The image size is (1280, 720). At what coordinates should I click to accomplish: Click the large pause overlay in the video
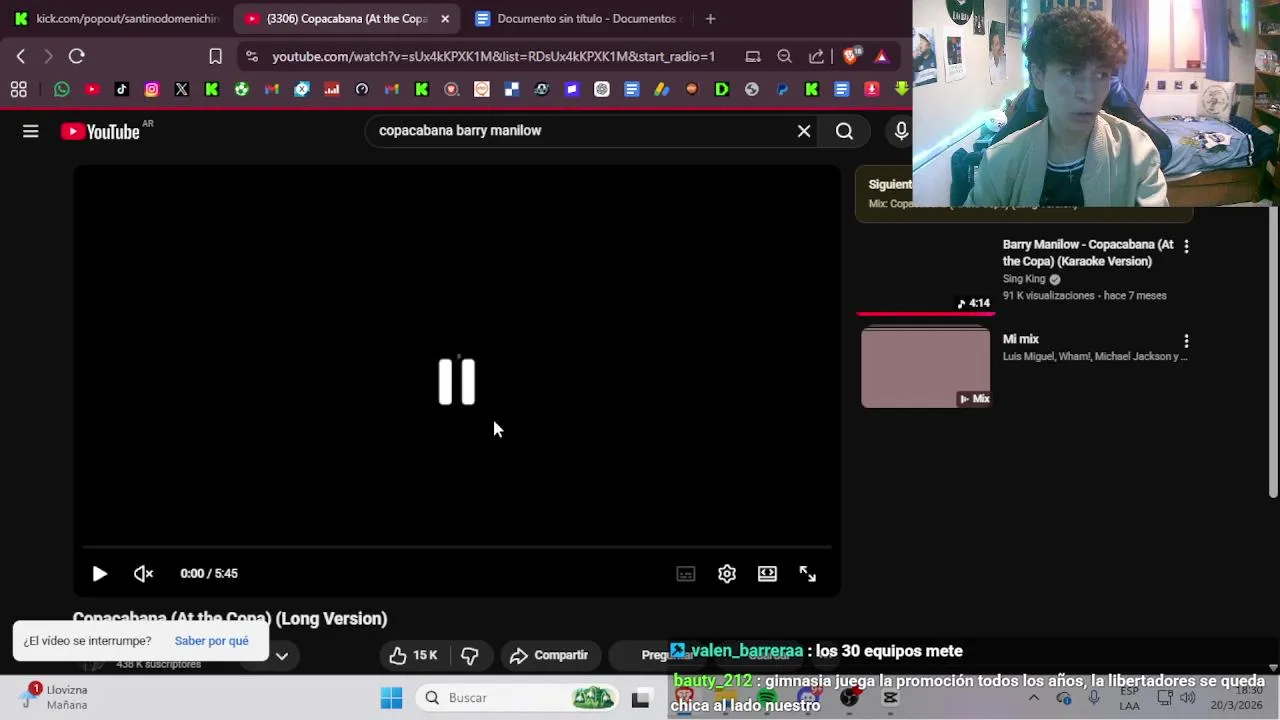click(x=457, y=381)
